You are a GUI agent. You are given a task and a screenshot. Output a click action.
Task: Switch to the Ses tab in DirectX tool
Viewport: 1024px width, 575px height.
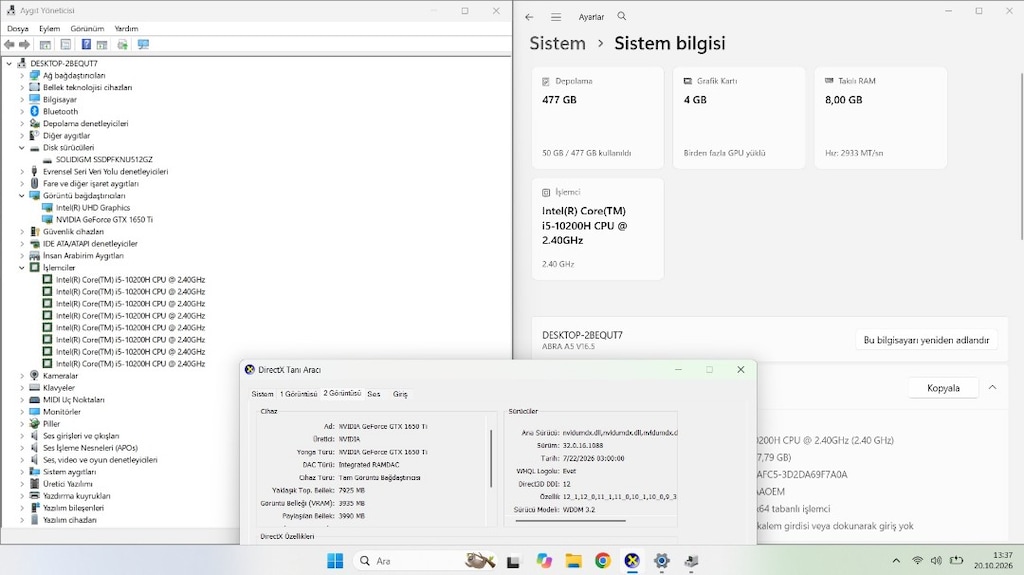coord(374,394)
